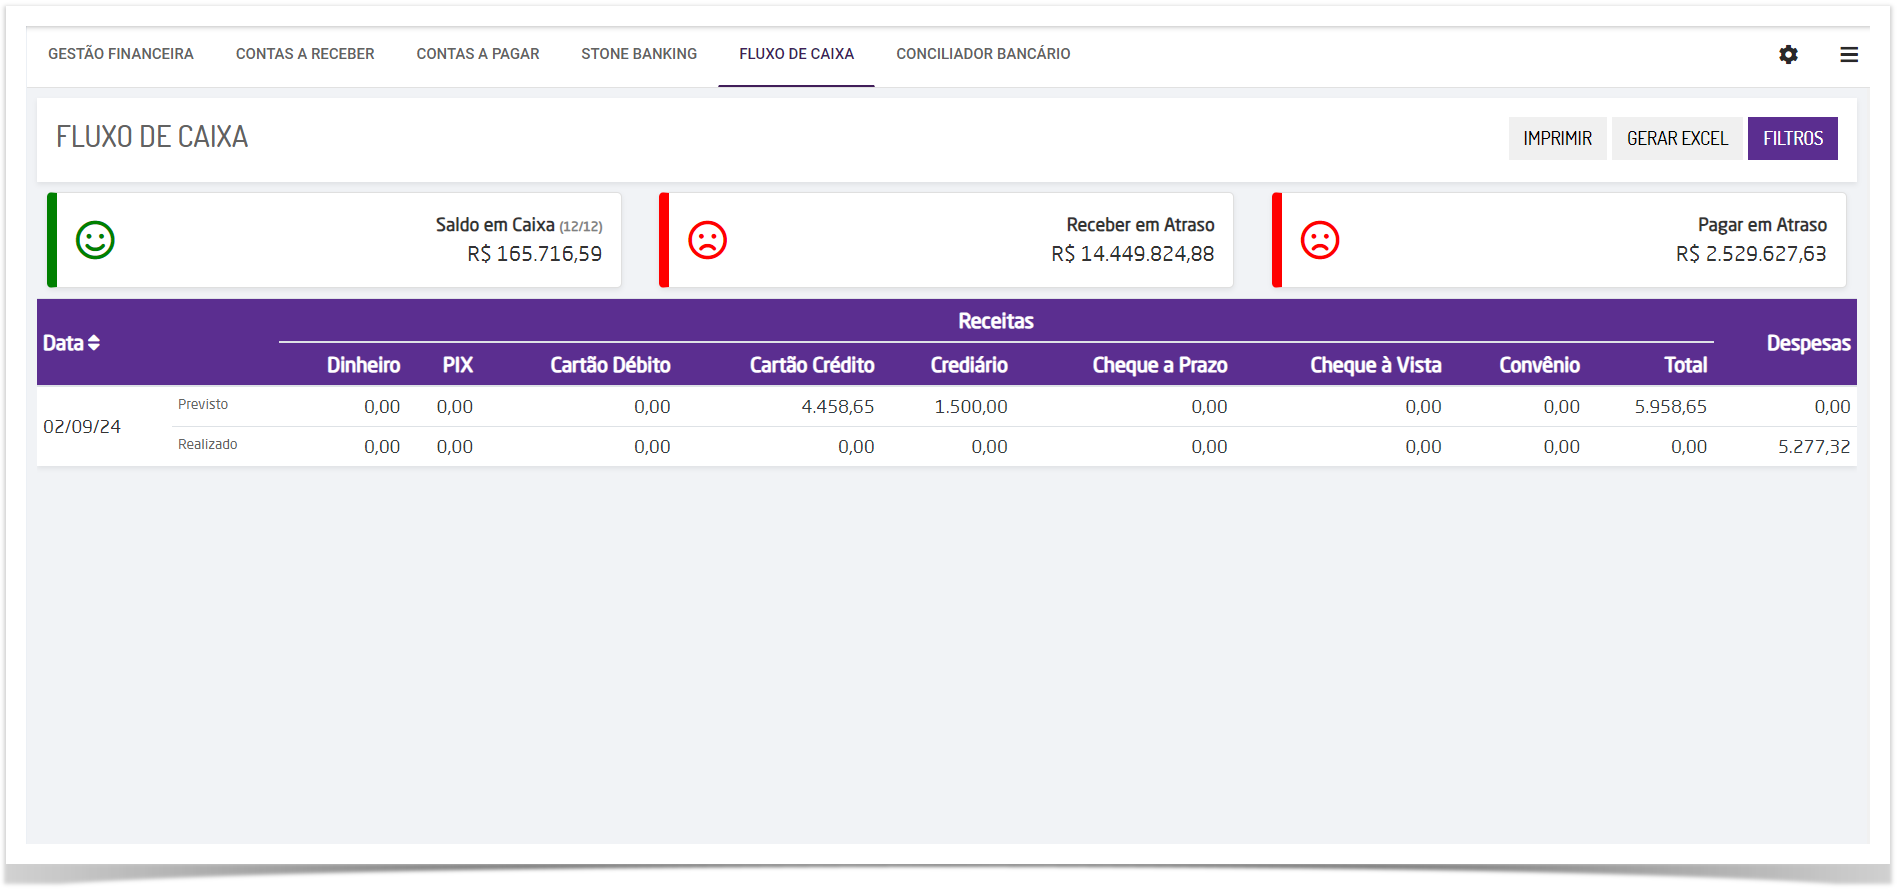Screen dimensions: 1904x893
Task: Click the Gerar Excel button
Action: coord(1677,139)
